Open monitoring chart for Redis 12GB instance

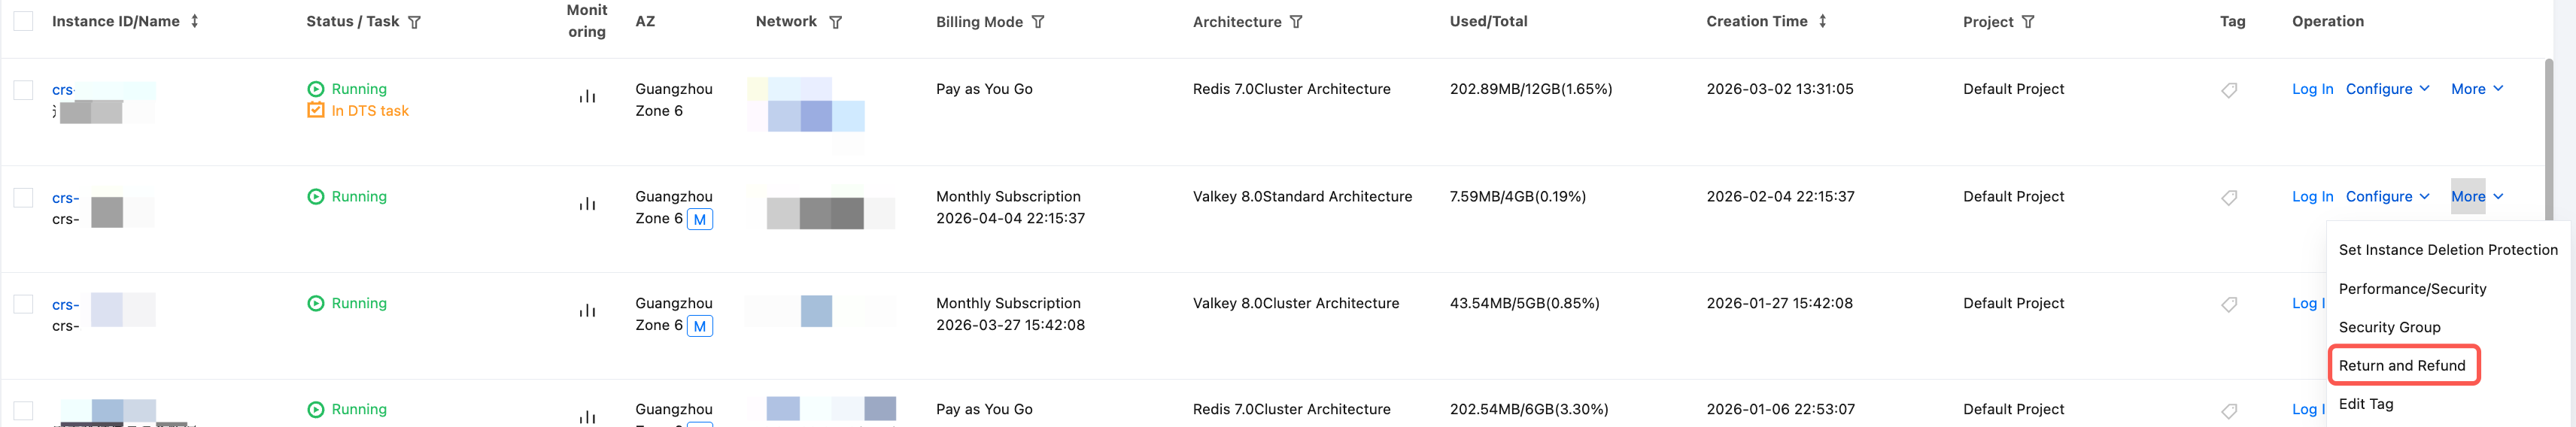(x=587, y=97)
